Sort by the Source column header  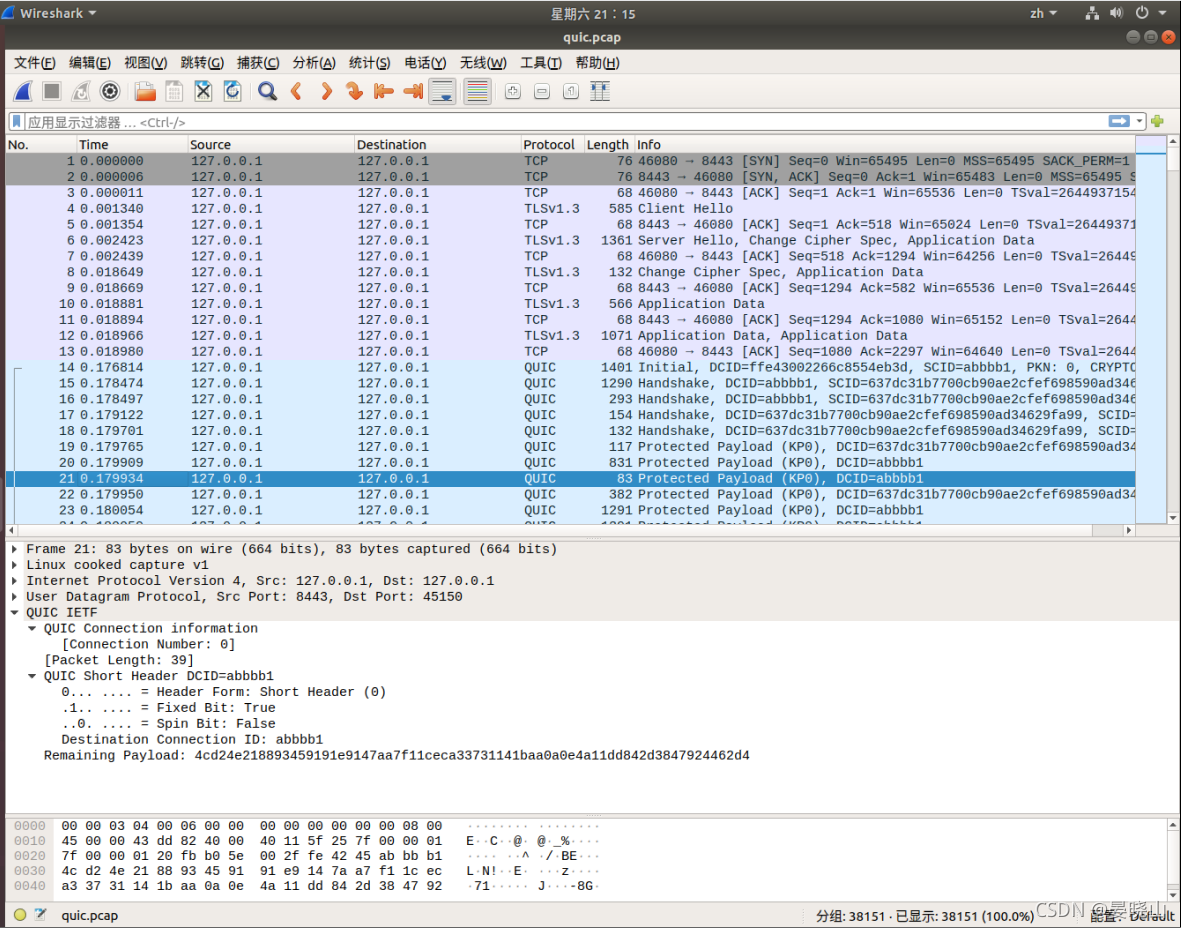tap(270, 145)
